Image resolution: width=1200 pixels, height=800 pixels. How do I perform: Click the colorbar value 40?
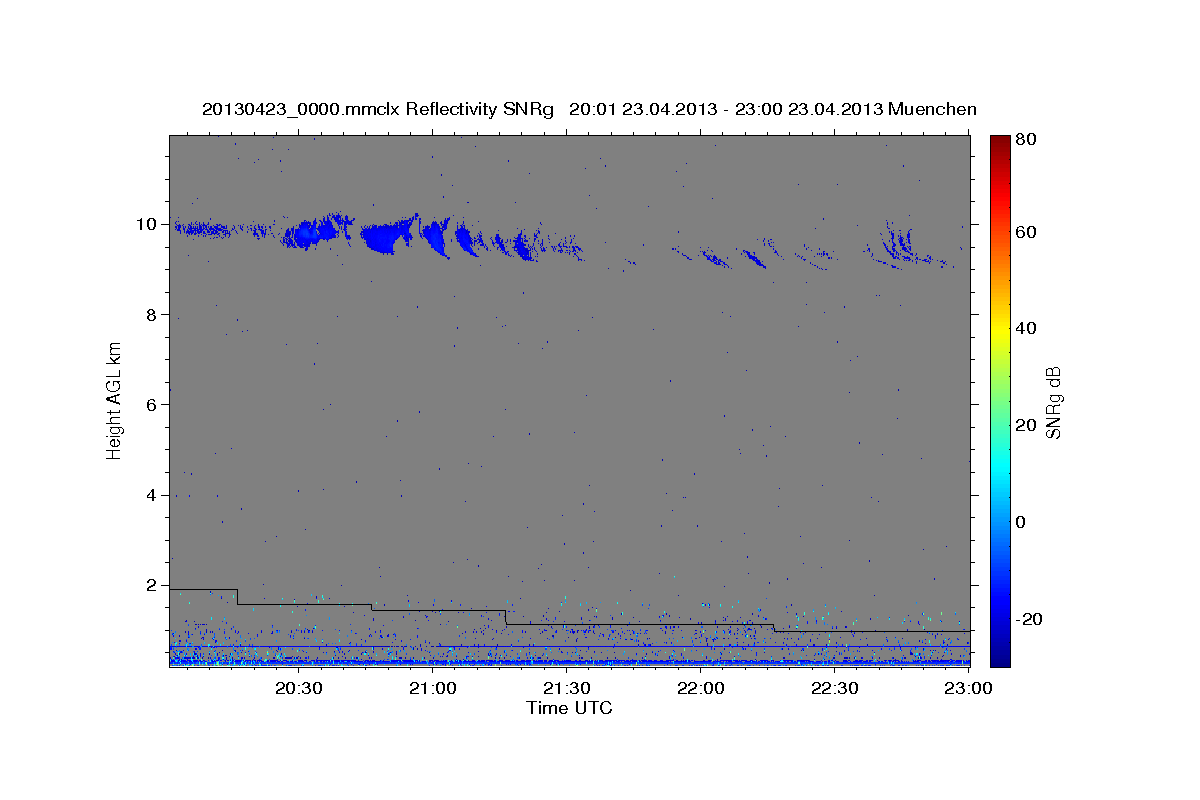coord(1025,328)
